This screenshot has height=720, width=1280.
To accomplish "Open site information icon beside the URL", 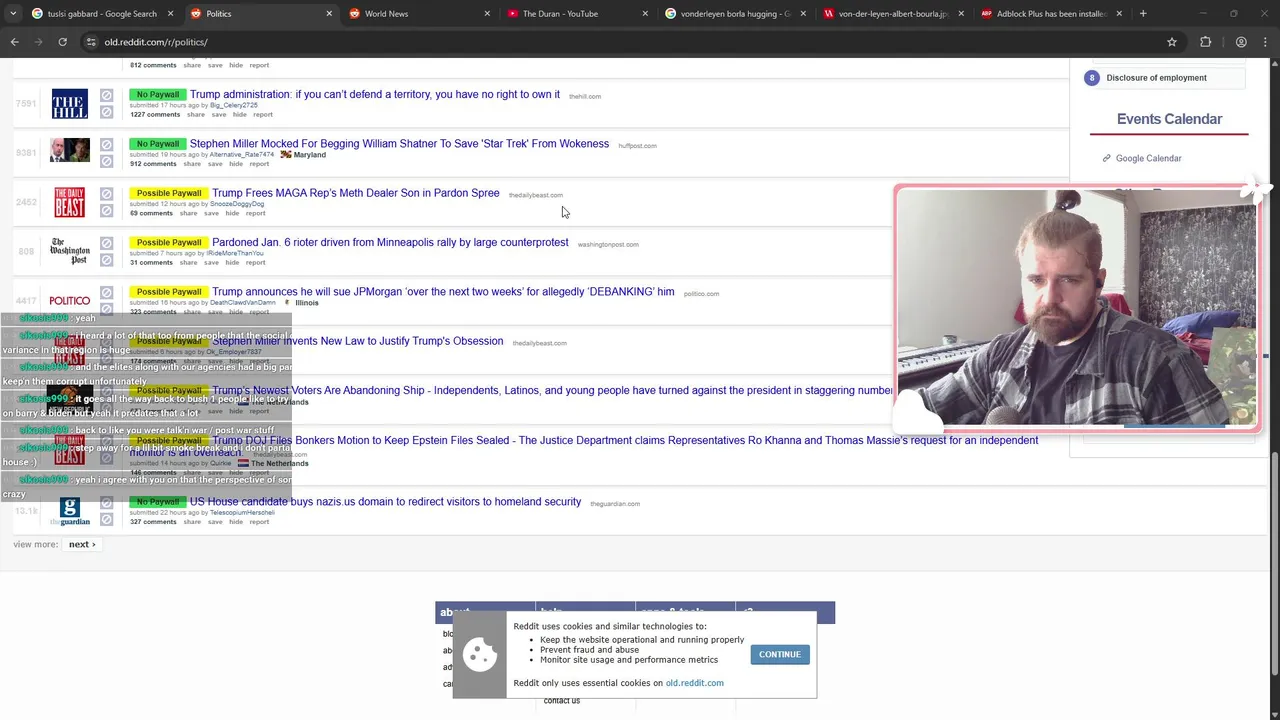I will point(91,42).
